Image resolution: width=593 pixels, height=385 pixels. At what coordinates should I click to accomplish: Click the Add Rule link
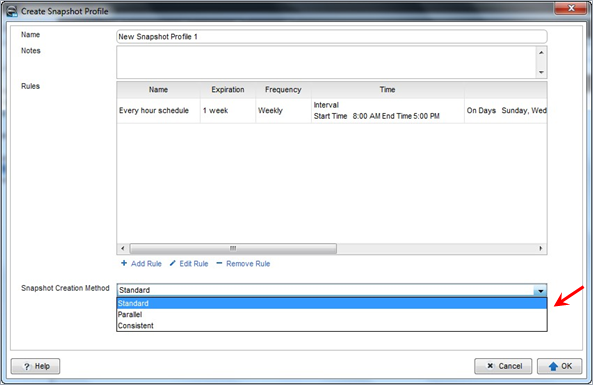click(141, 264)
